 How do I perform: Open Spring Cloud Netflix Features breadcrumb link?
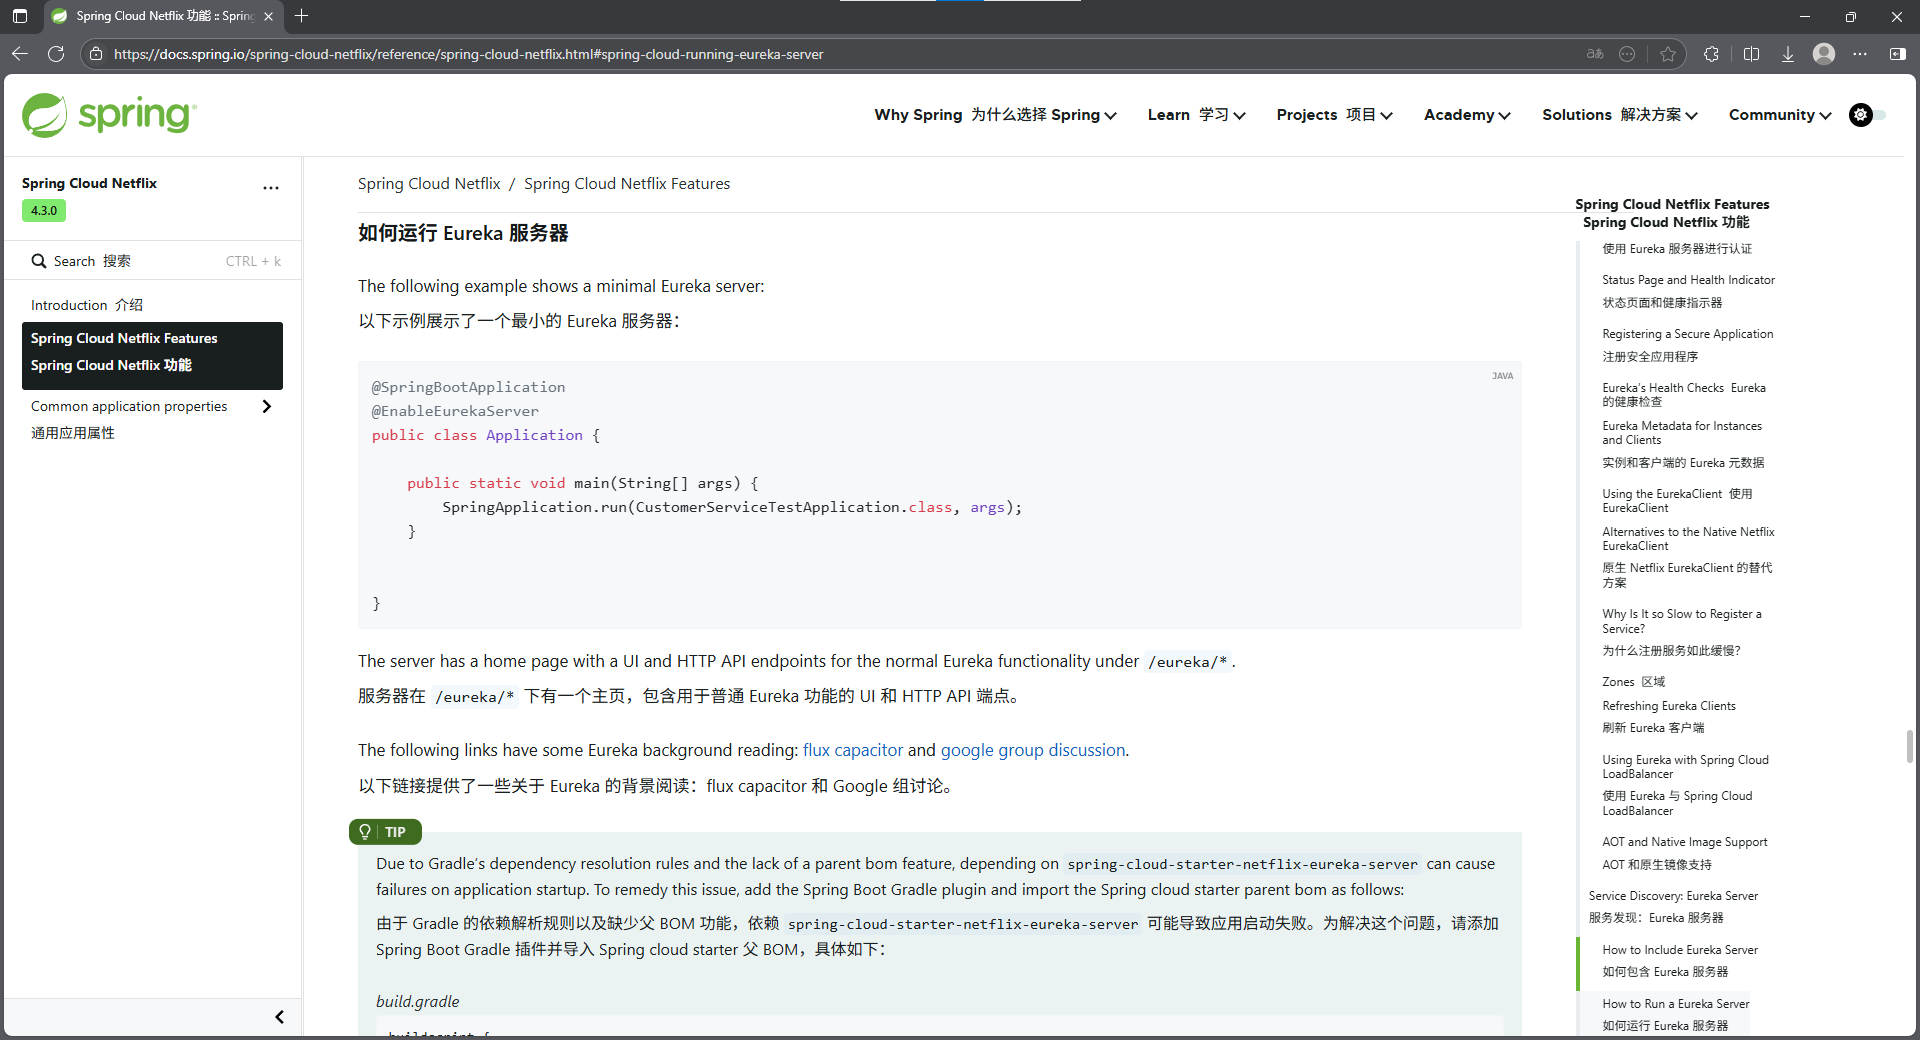(627, 184)
